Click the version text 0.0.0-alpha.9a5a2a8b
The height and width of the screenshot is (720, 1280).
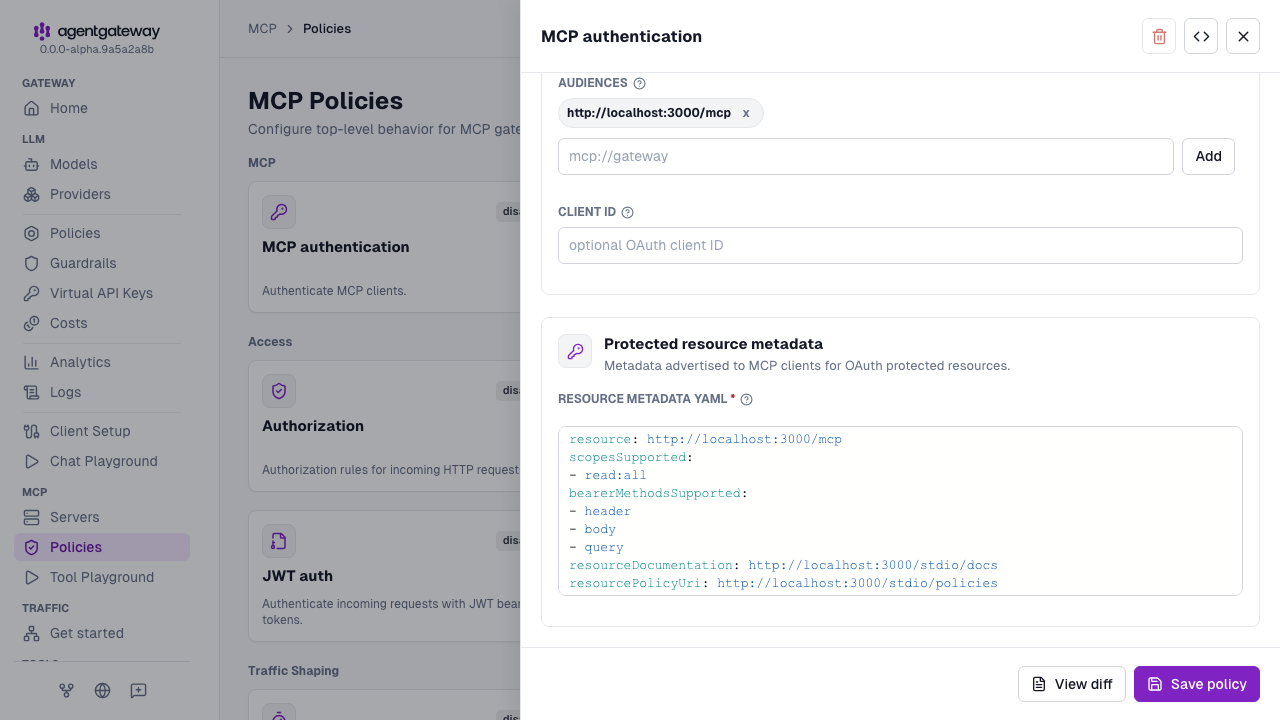tap(96, 49)
